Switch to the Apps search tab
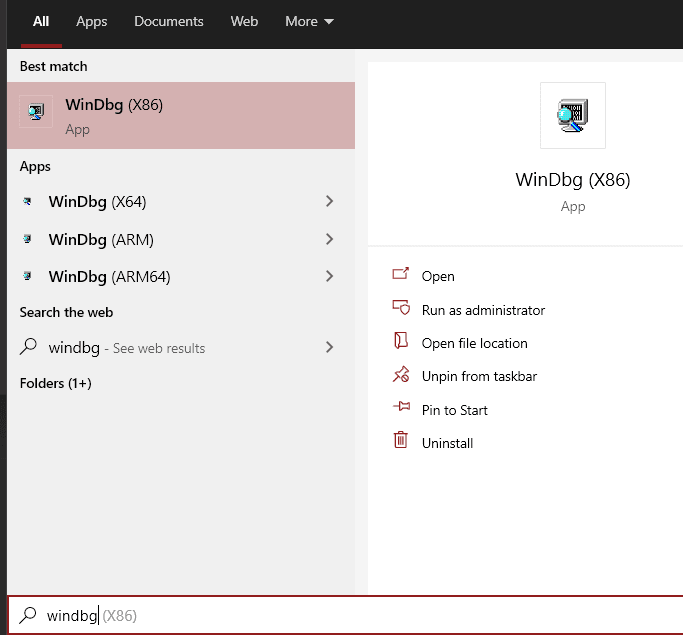 coord(91,22)
